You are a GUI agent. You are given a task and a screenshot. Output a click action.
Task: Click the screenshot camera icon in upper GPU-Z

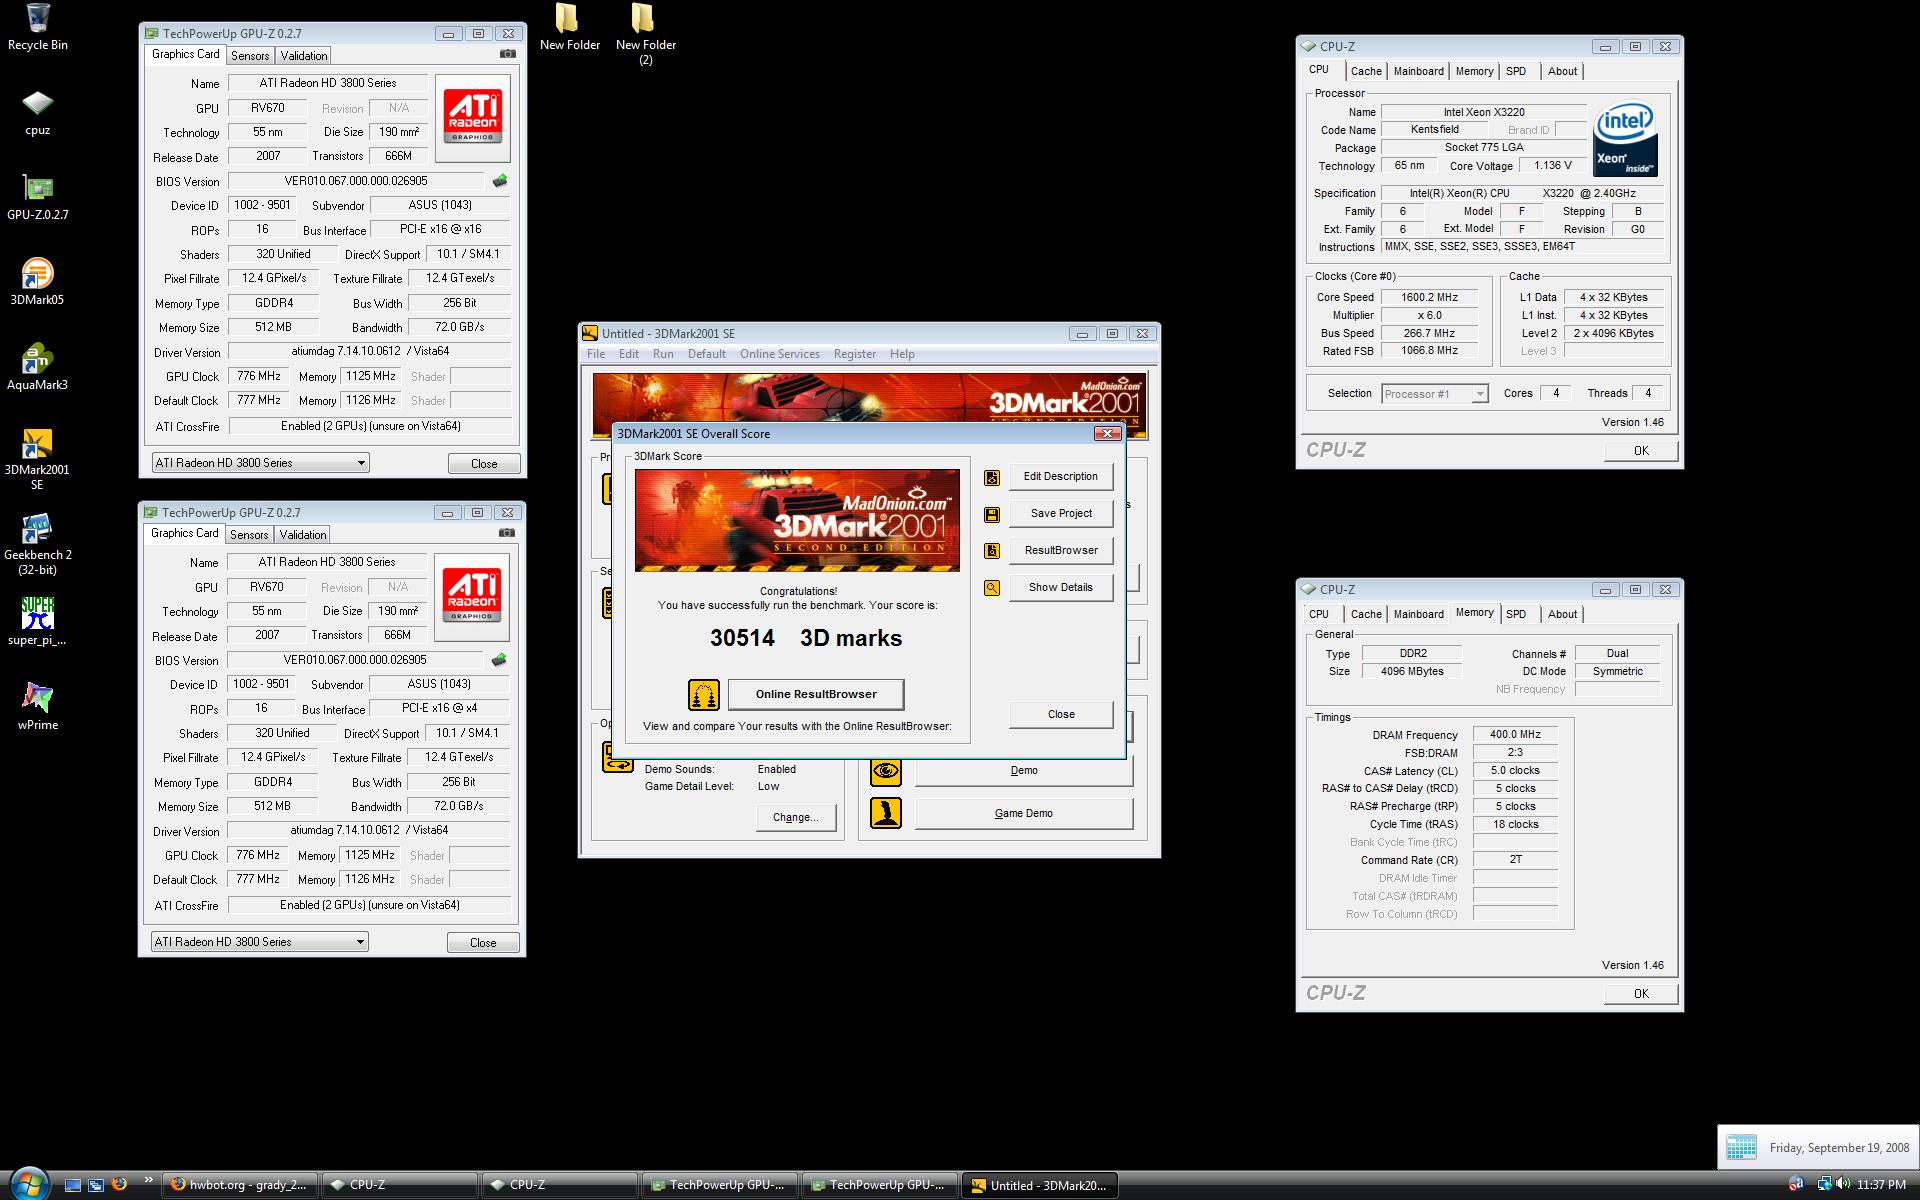tap(508, 54)
